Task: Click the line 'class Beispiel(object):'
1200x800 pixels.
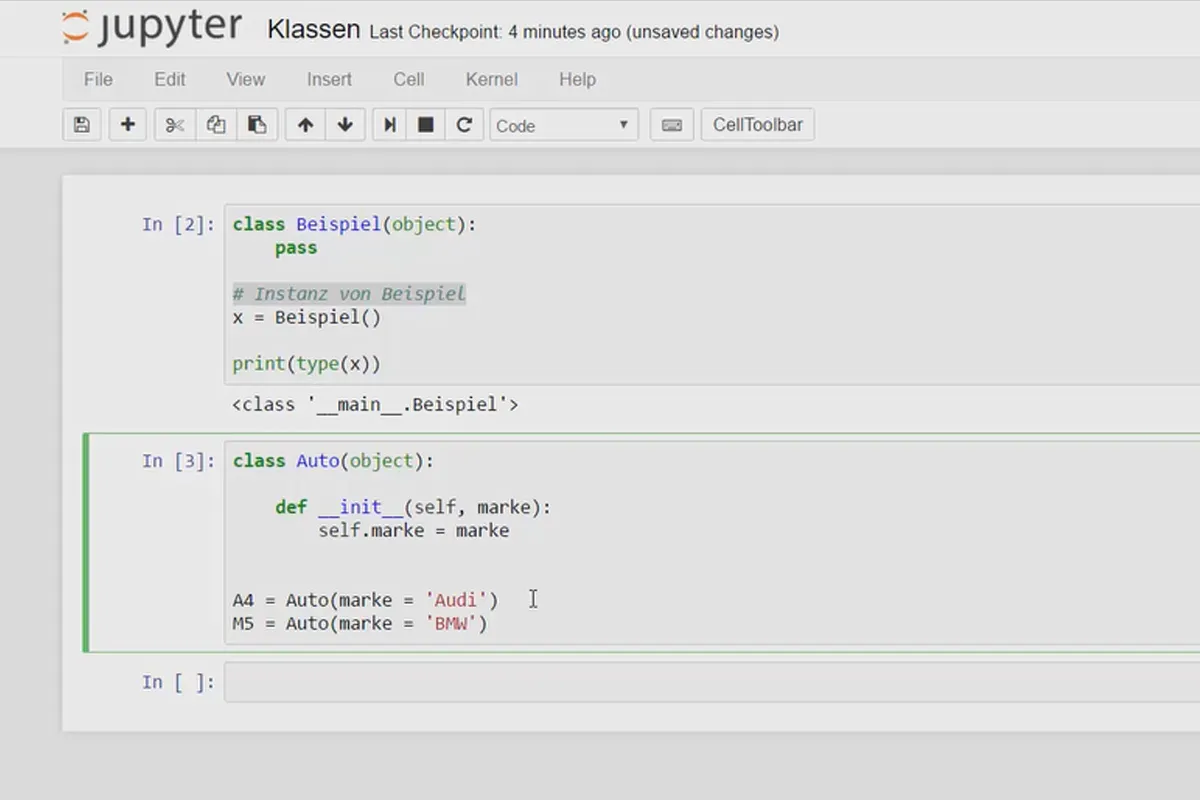Action: (355, 225)
